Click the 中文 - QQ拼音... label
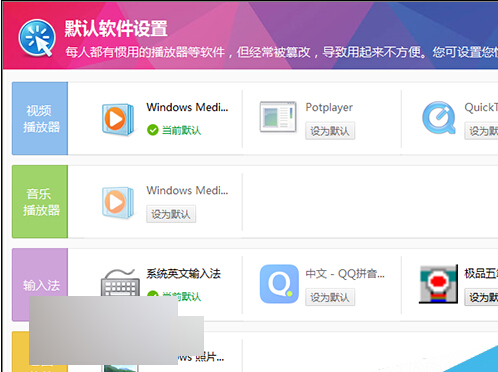The width and height of the screenshot is (498, 372). coord(345,274)
